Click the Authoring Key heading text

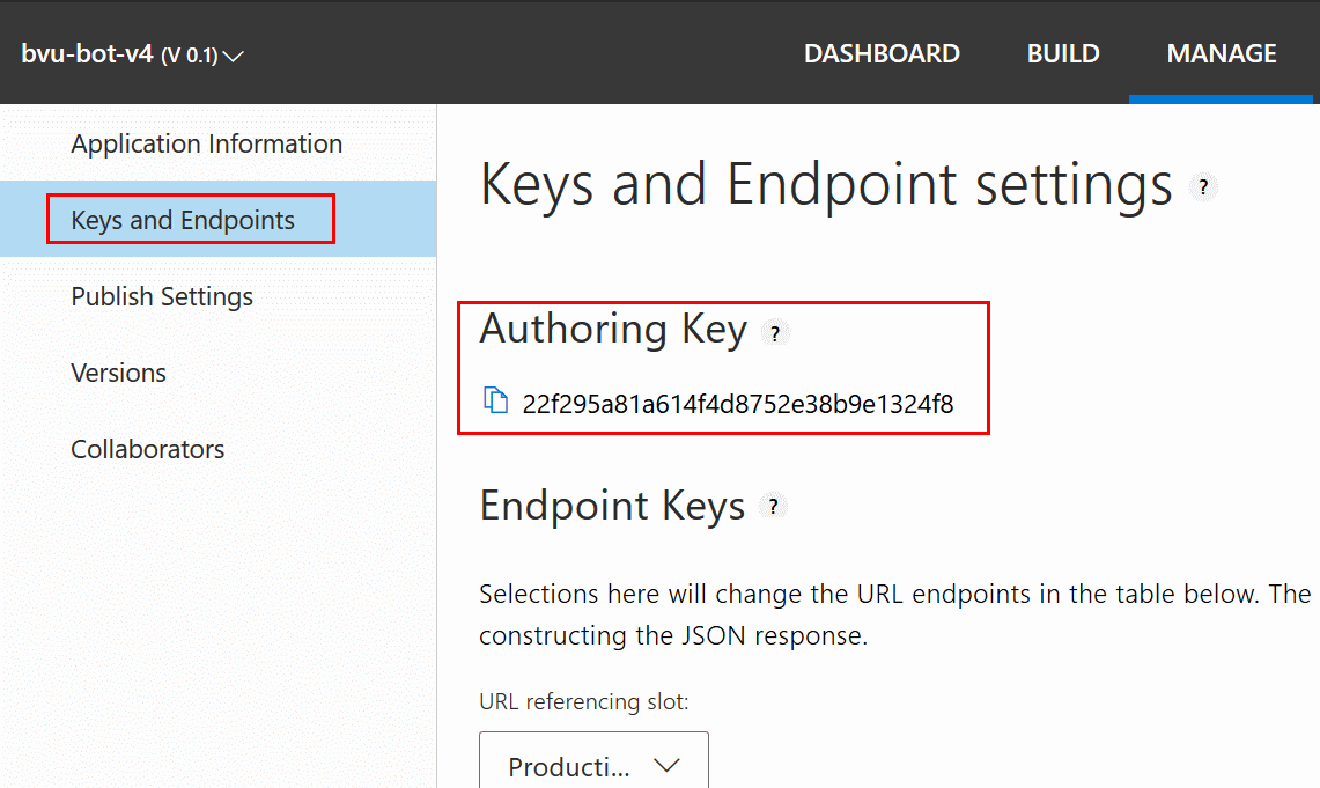click(x=612, y=329)
